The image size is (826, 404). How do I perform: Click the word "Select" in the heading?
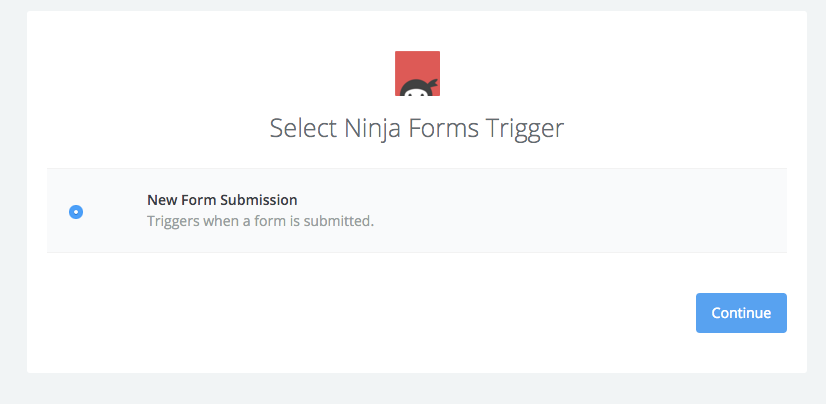[300, 128]
